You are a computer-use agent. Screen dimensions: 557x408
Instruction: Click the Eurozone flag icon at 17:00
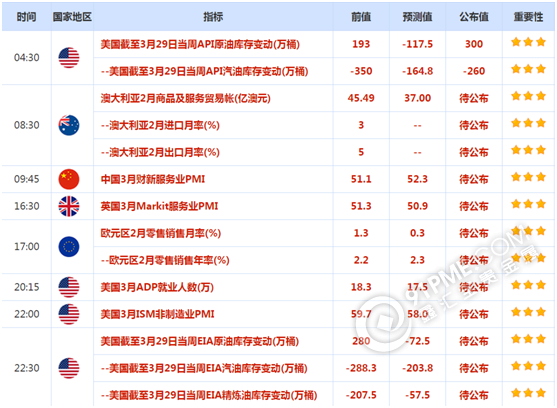[69, 247]
